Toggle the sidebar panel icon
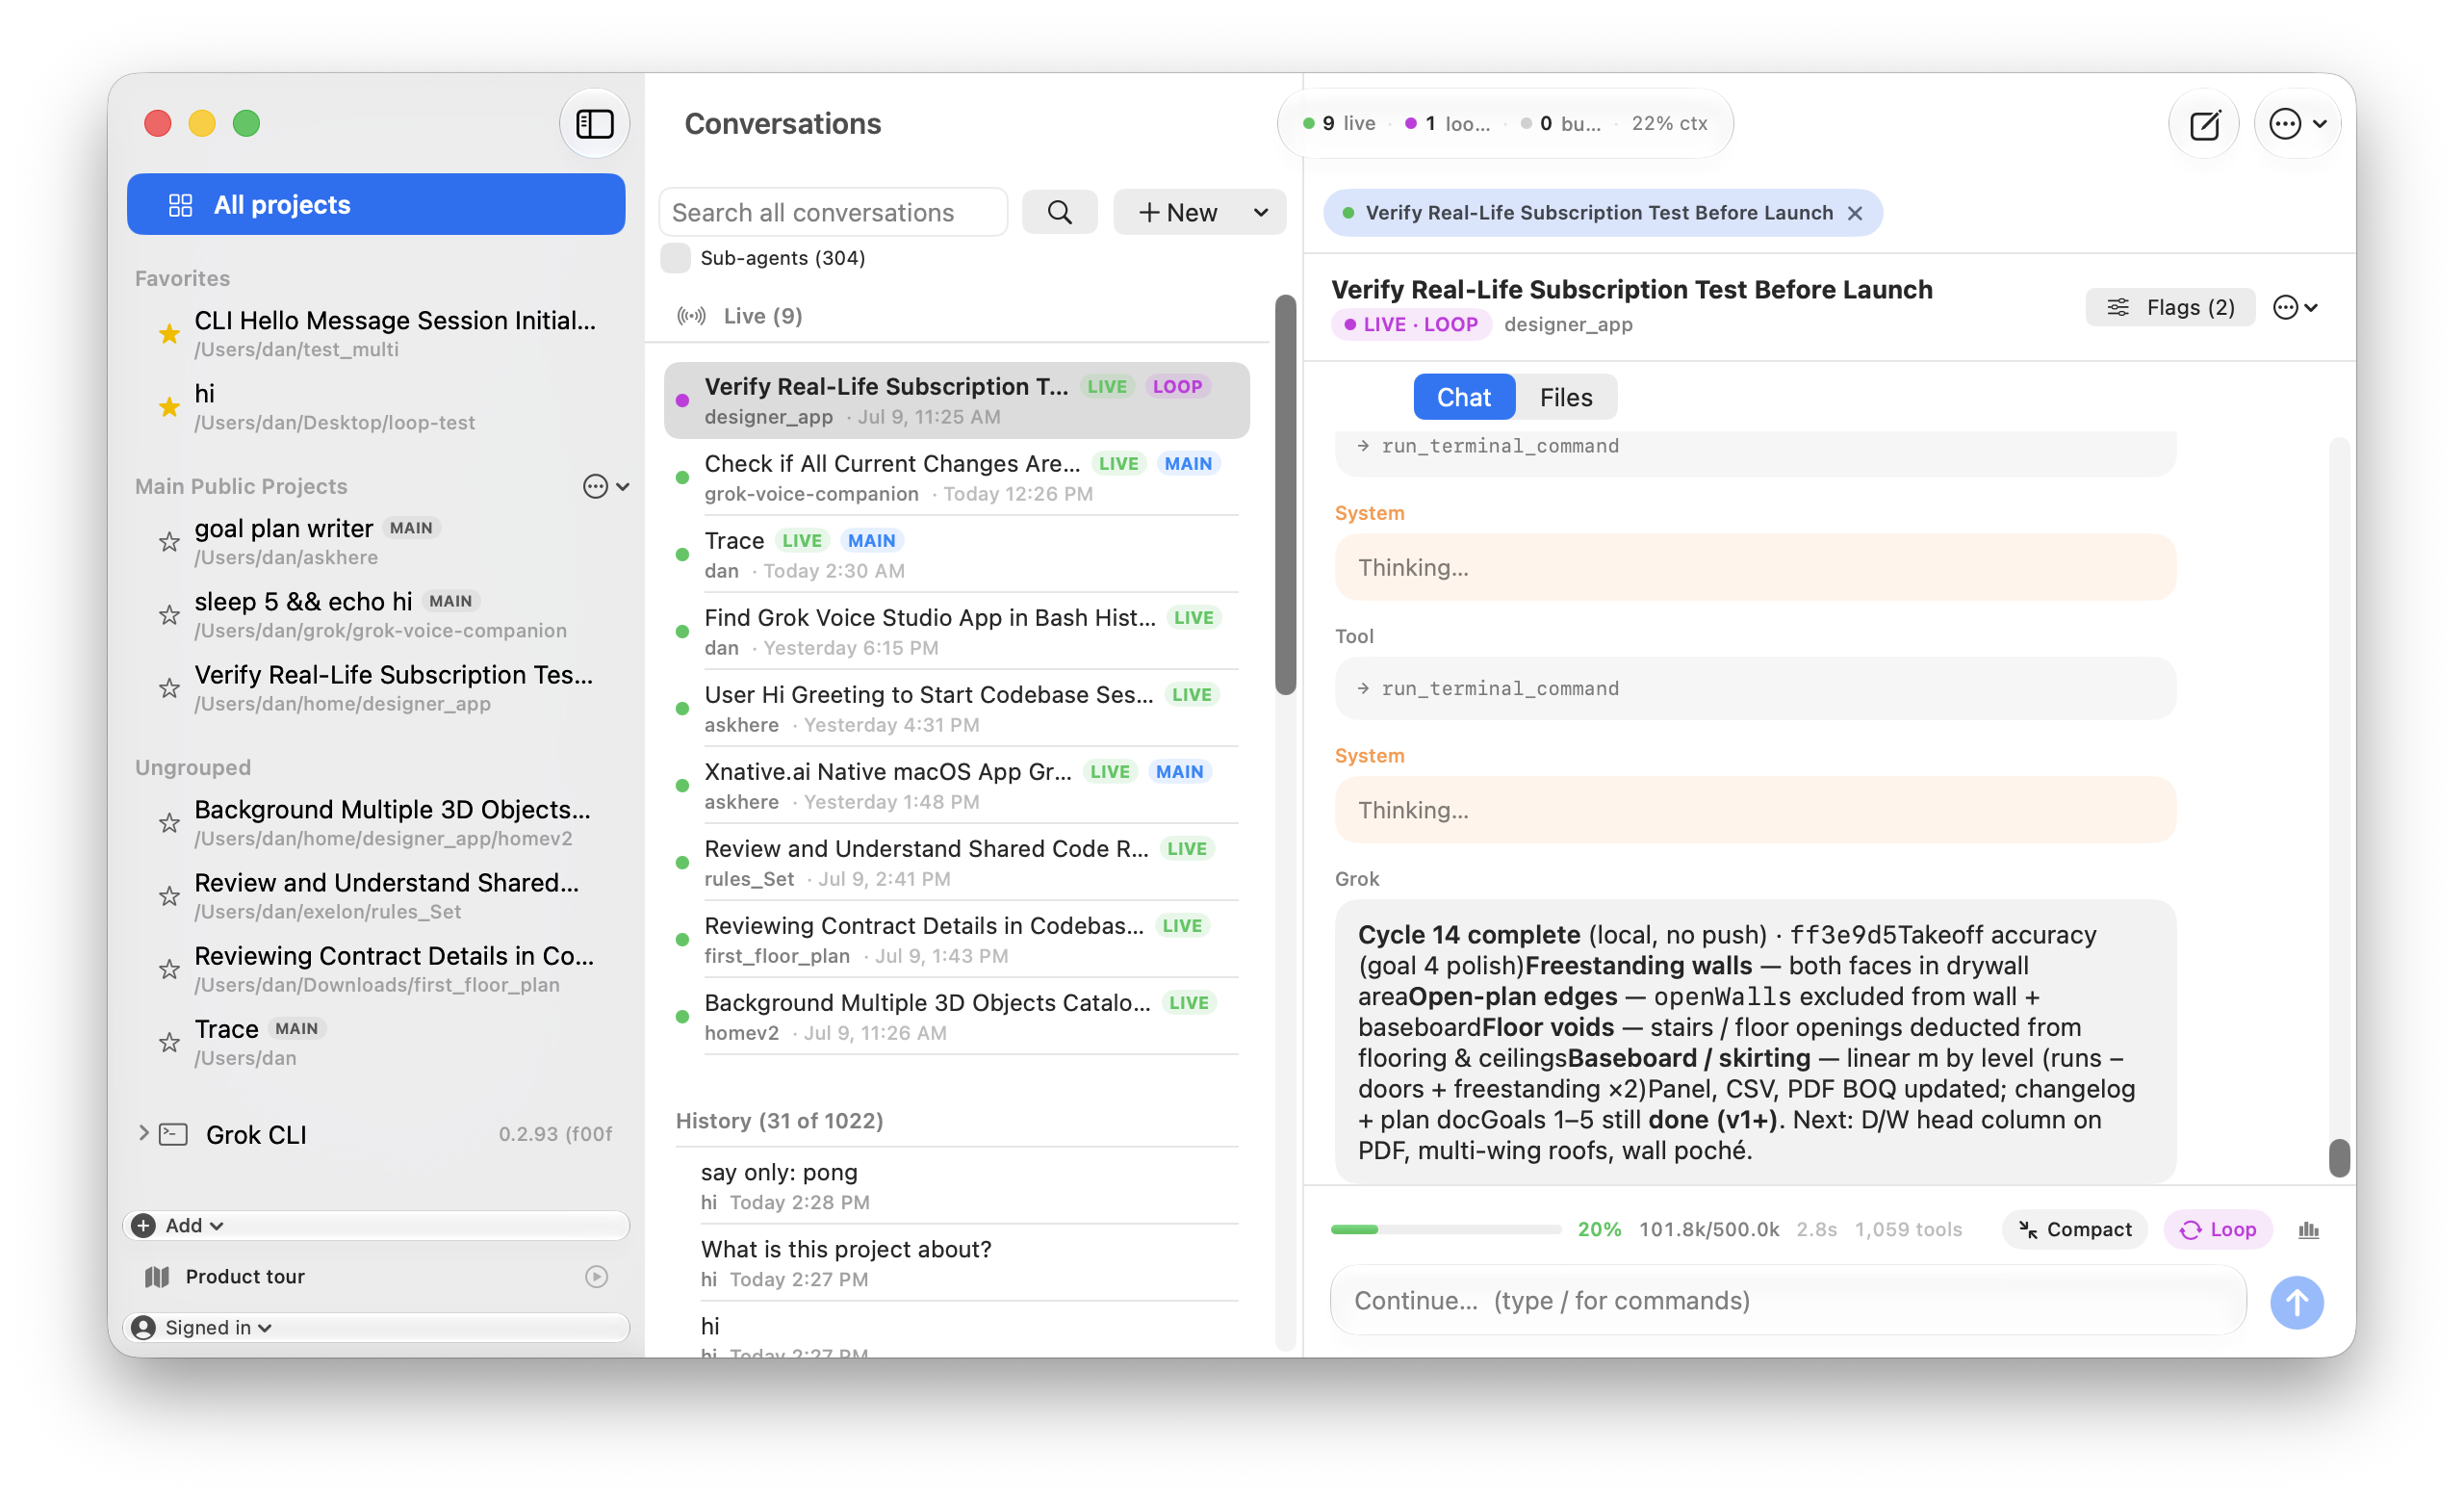2464x1500 pixels. pyautogui.click(x=595, y=124)
